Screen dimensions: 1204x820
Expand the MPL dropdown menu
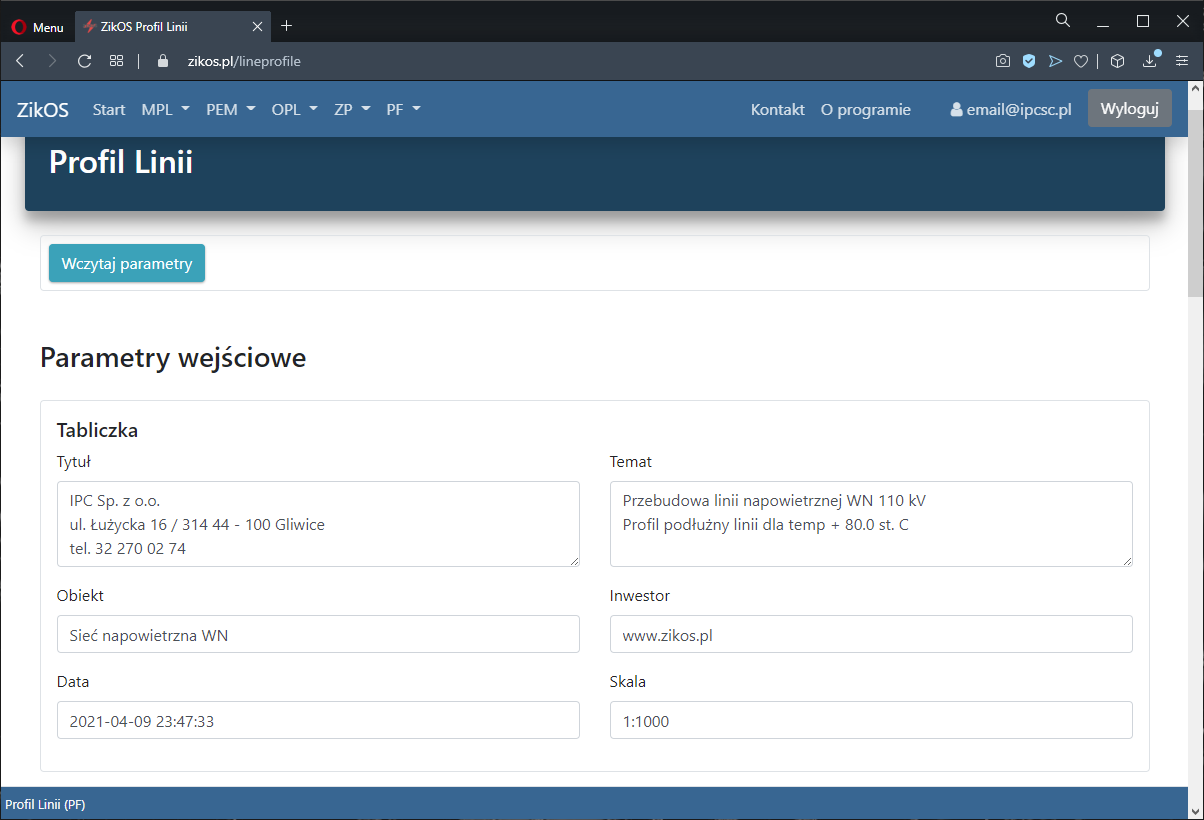click(x=165, y=110)
